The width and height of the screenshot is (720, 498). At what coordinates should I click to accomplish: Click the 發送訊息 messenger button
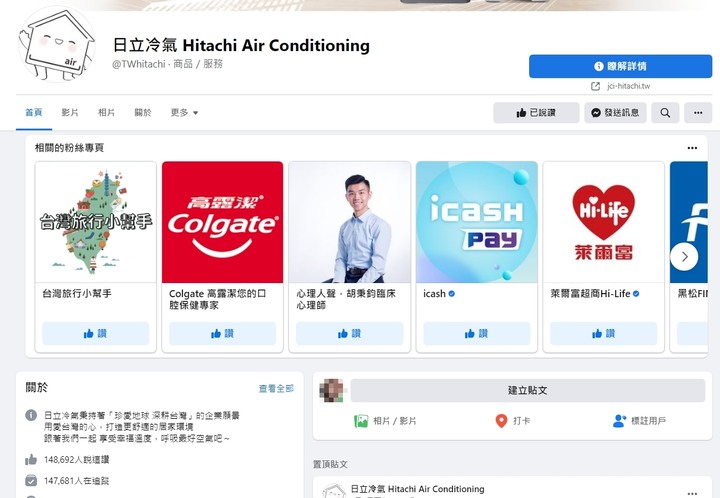(x=615, y=112)
